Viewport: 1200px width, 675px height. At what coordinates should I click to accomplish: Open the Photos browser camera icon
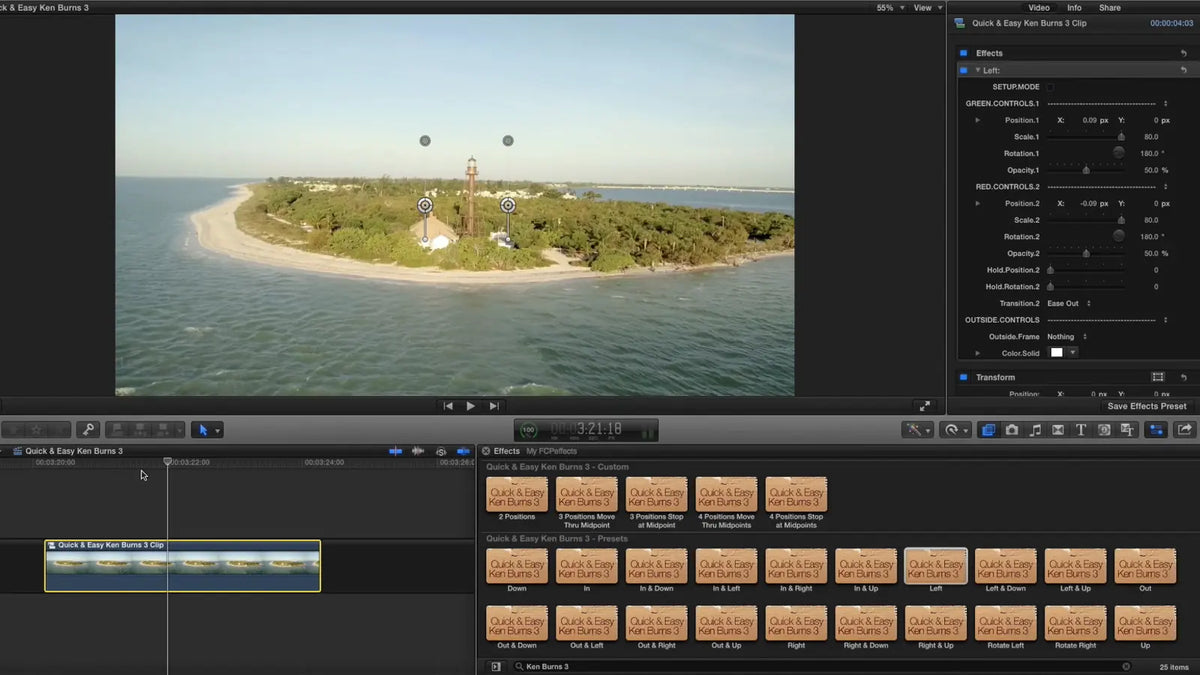point(1012,430)
